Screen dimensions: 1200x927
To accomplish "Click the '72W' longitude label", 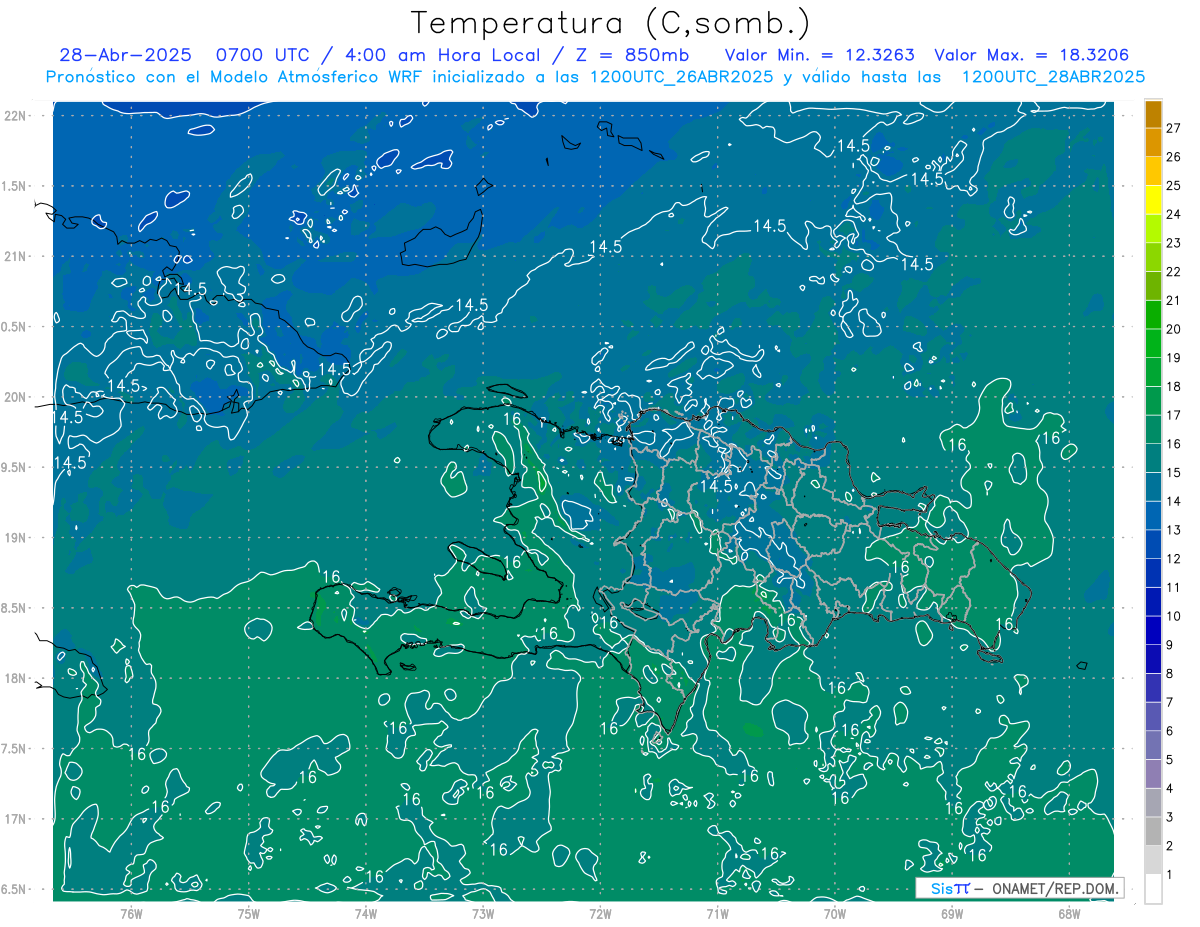I will coord(600,913).
